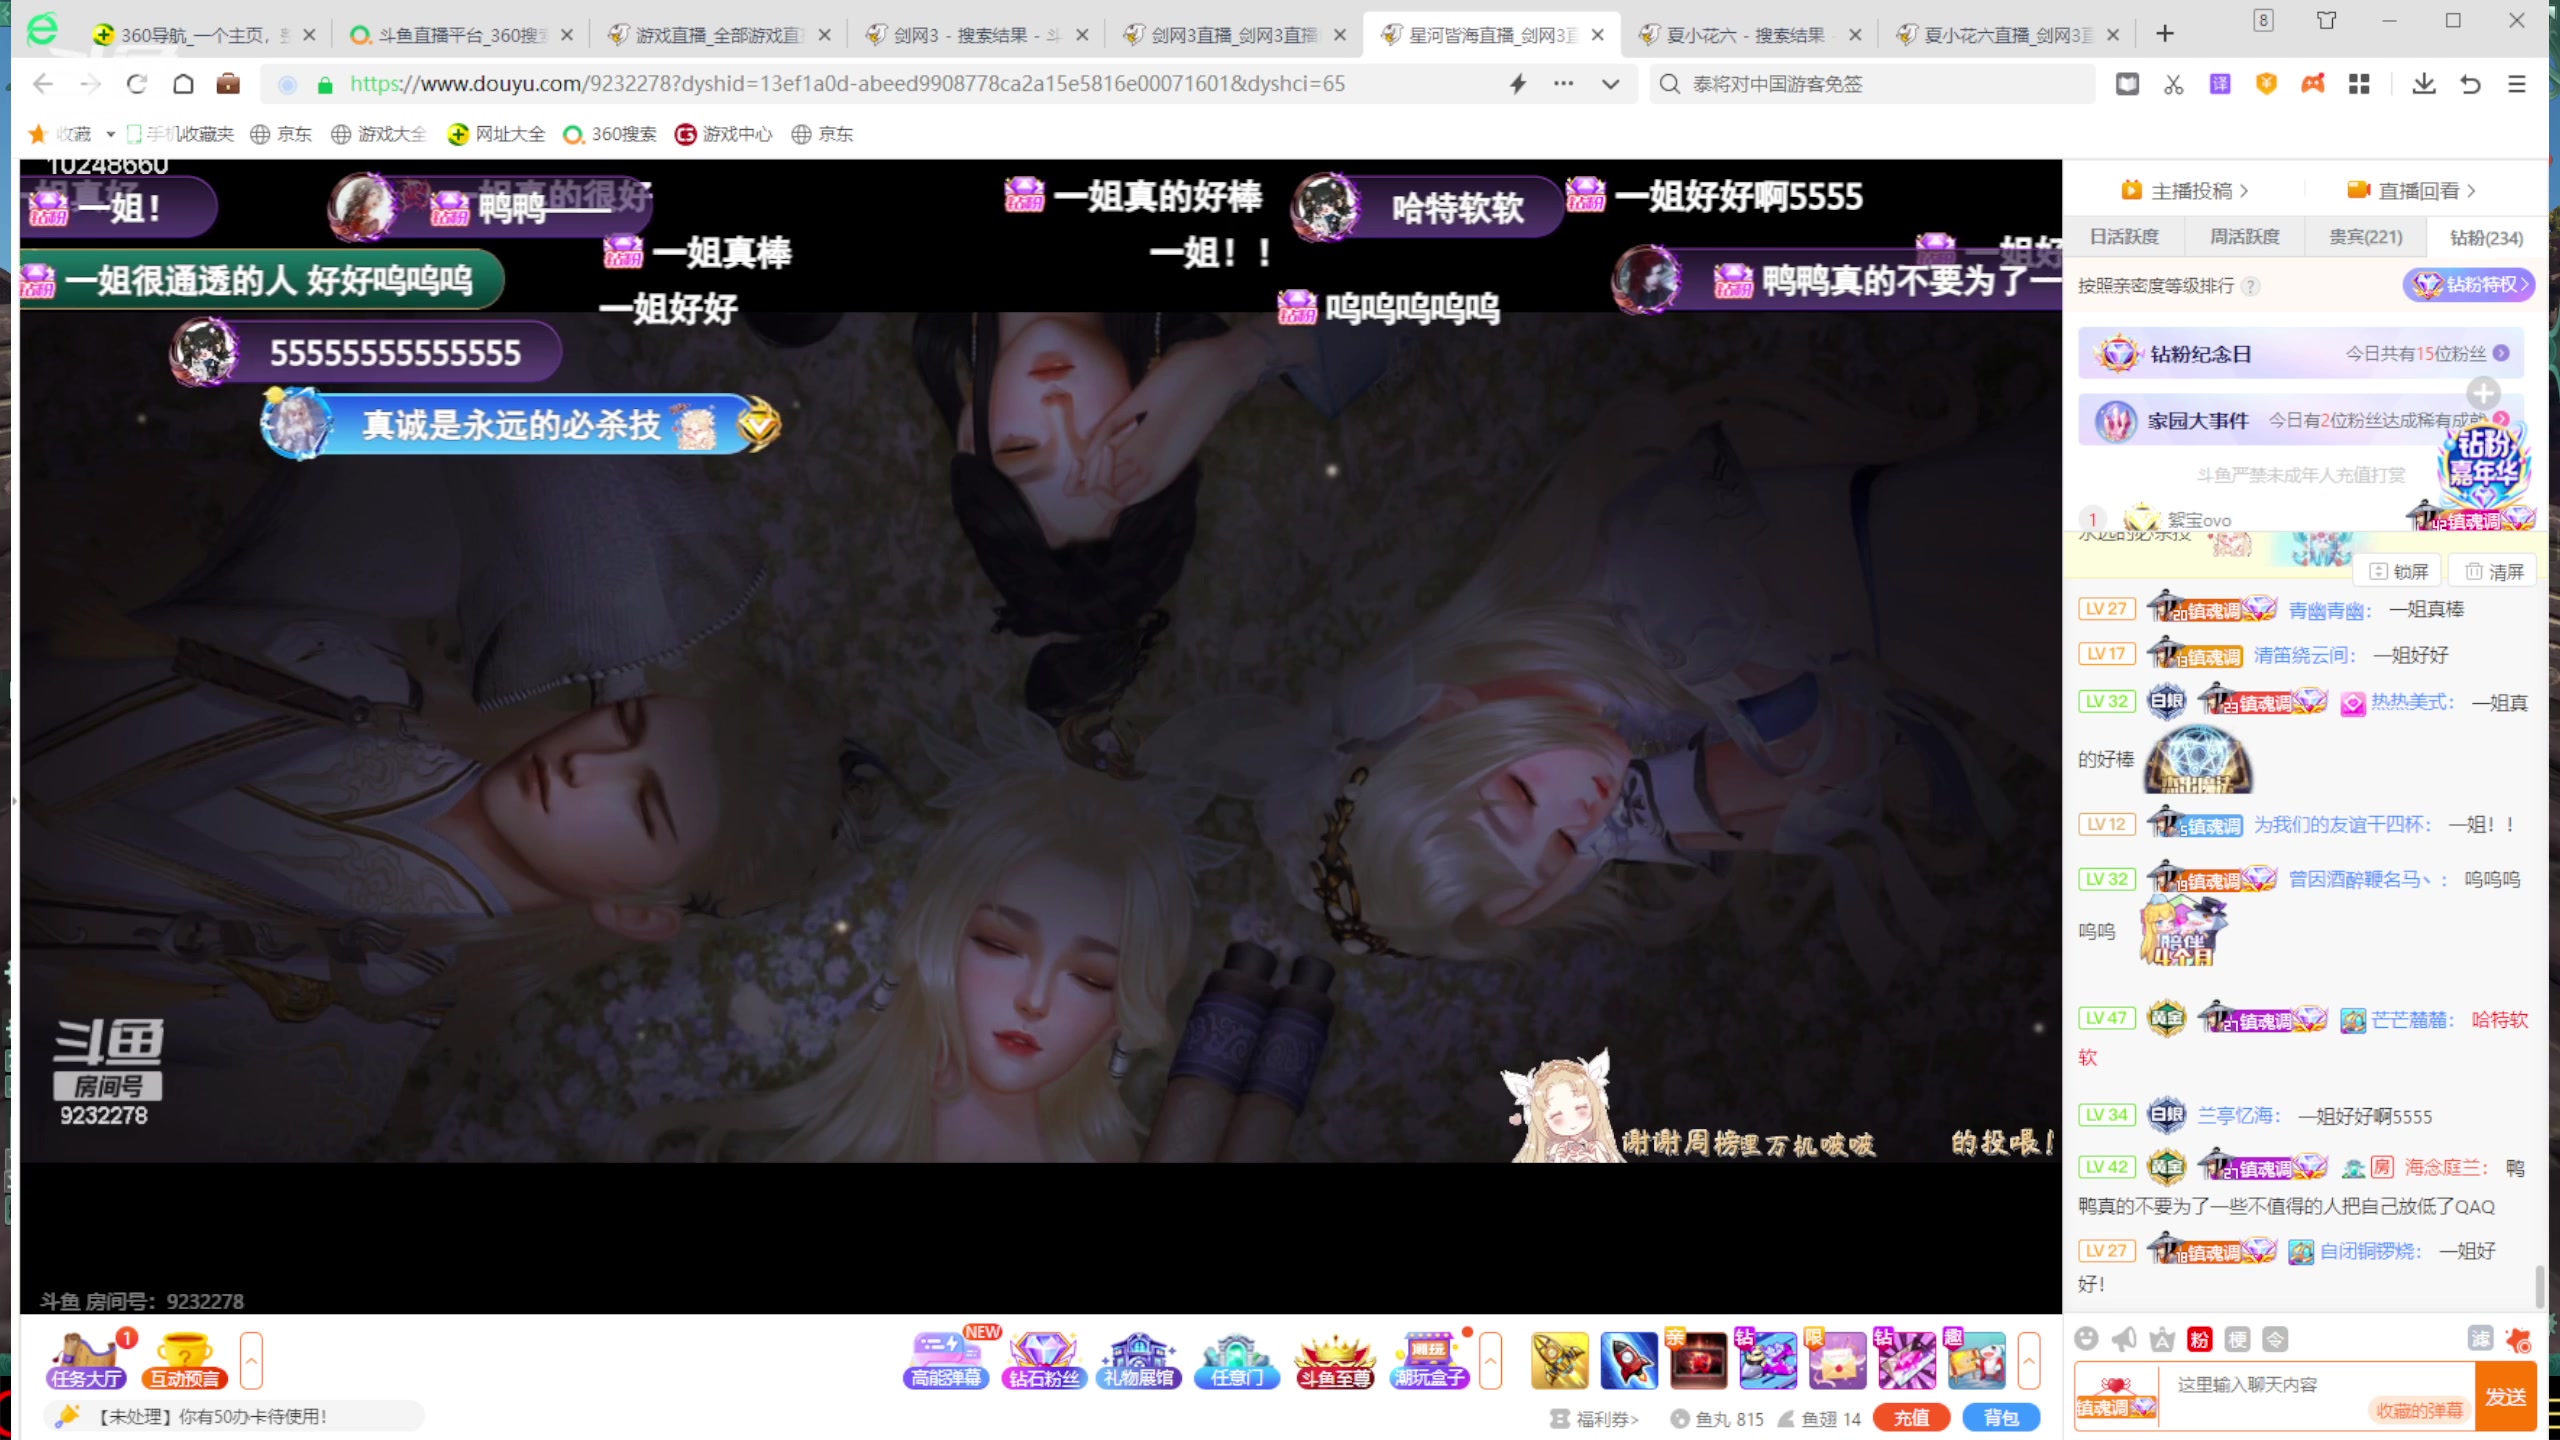
Task: Select the gift tagged 亲
Action: click(1697, 1361)
